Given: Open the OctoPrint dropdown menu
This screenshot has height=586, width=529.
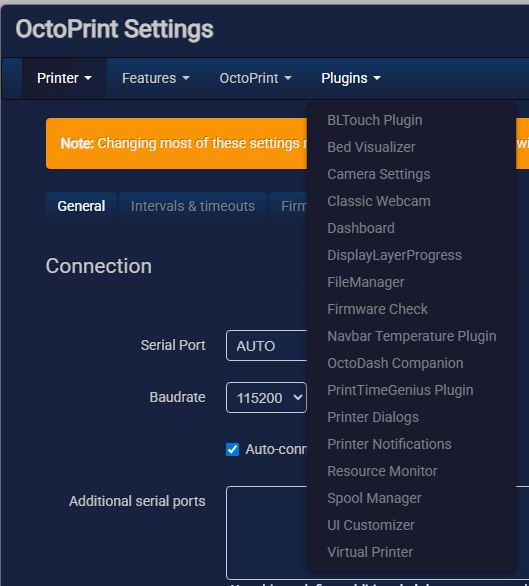Looking at the screenshot, I should pyautogui.click(x=255, y=78).
